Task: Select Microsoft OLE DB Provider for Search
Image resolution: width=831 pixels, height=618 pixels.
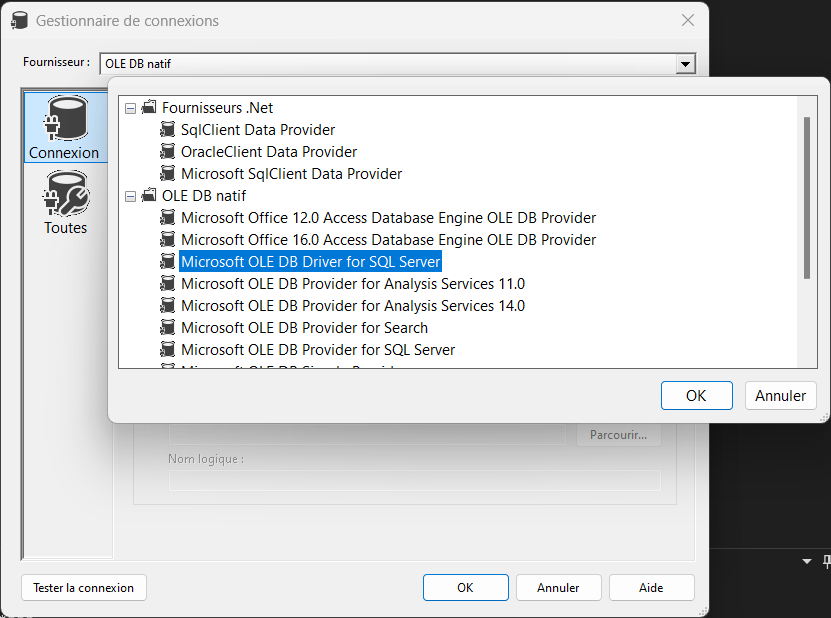Action: pos(304,328)
